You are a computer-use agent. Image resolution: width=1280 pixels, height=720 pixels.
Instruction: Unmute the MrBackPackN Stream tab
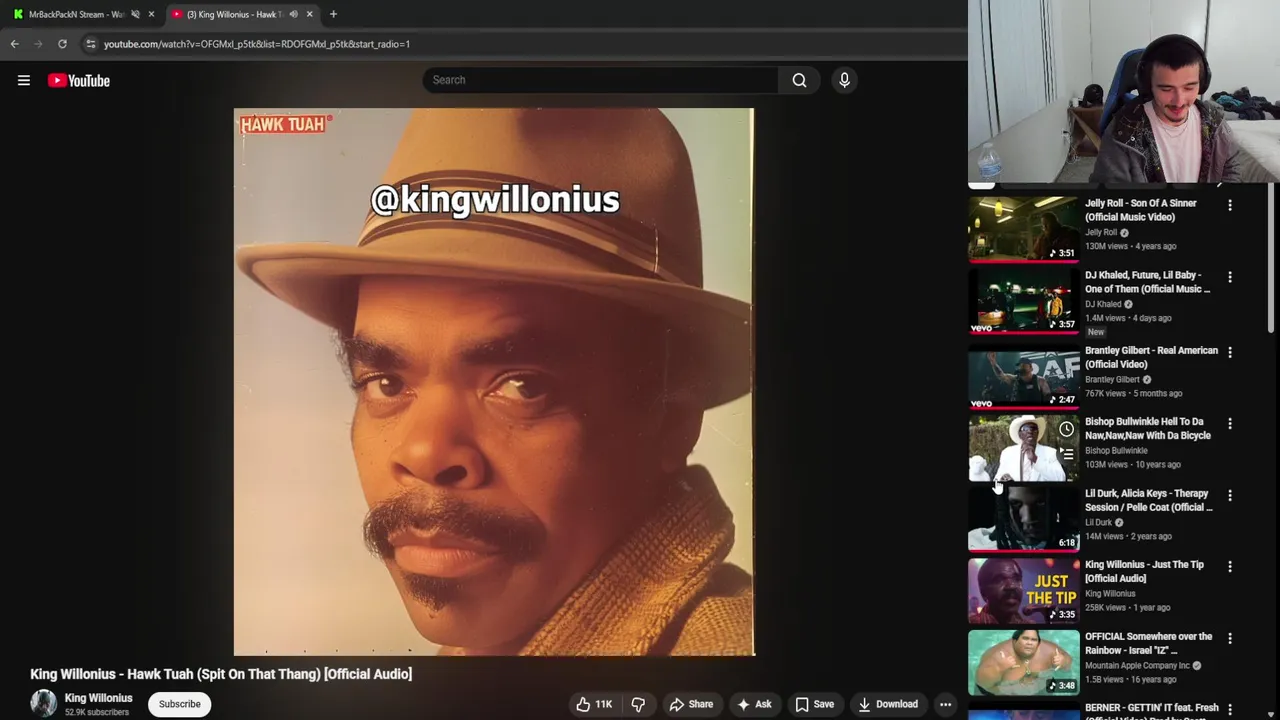click(x=135, y=14)
